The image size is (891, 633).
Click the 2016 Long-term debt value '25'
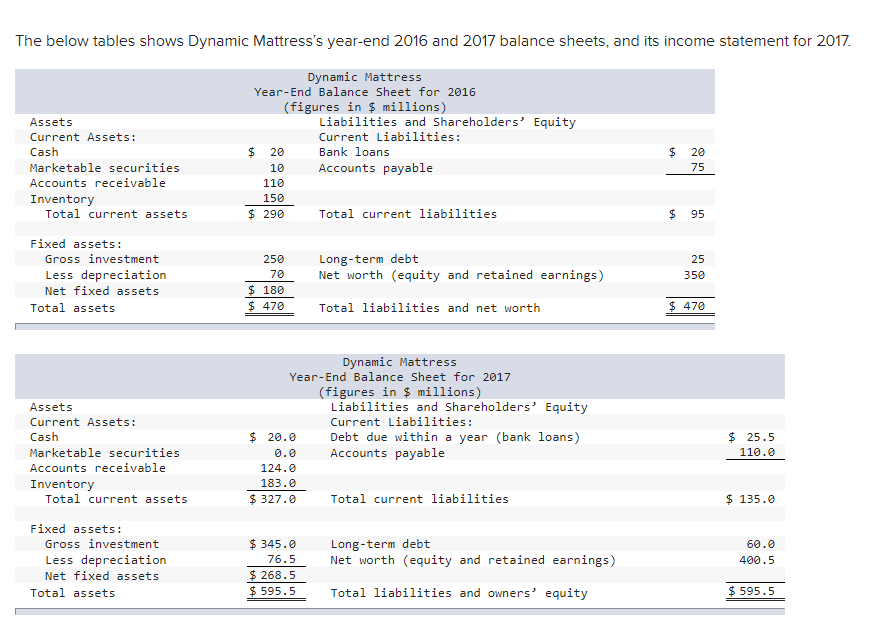[x=698, y=259]
